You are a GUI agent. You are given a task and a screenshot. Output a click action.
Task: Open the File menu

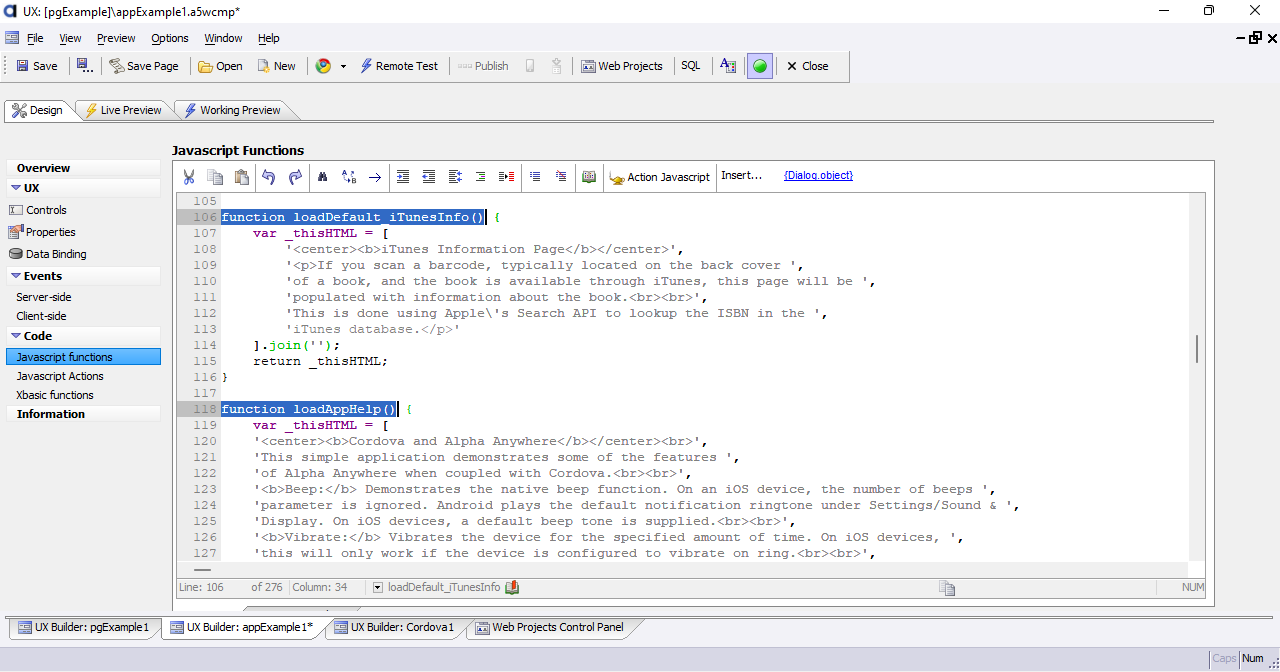tap(35, 38)
